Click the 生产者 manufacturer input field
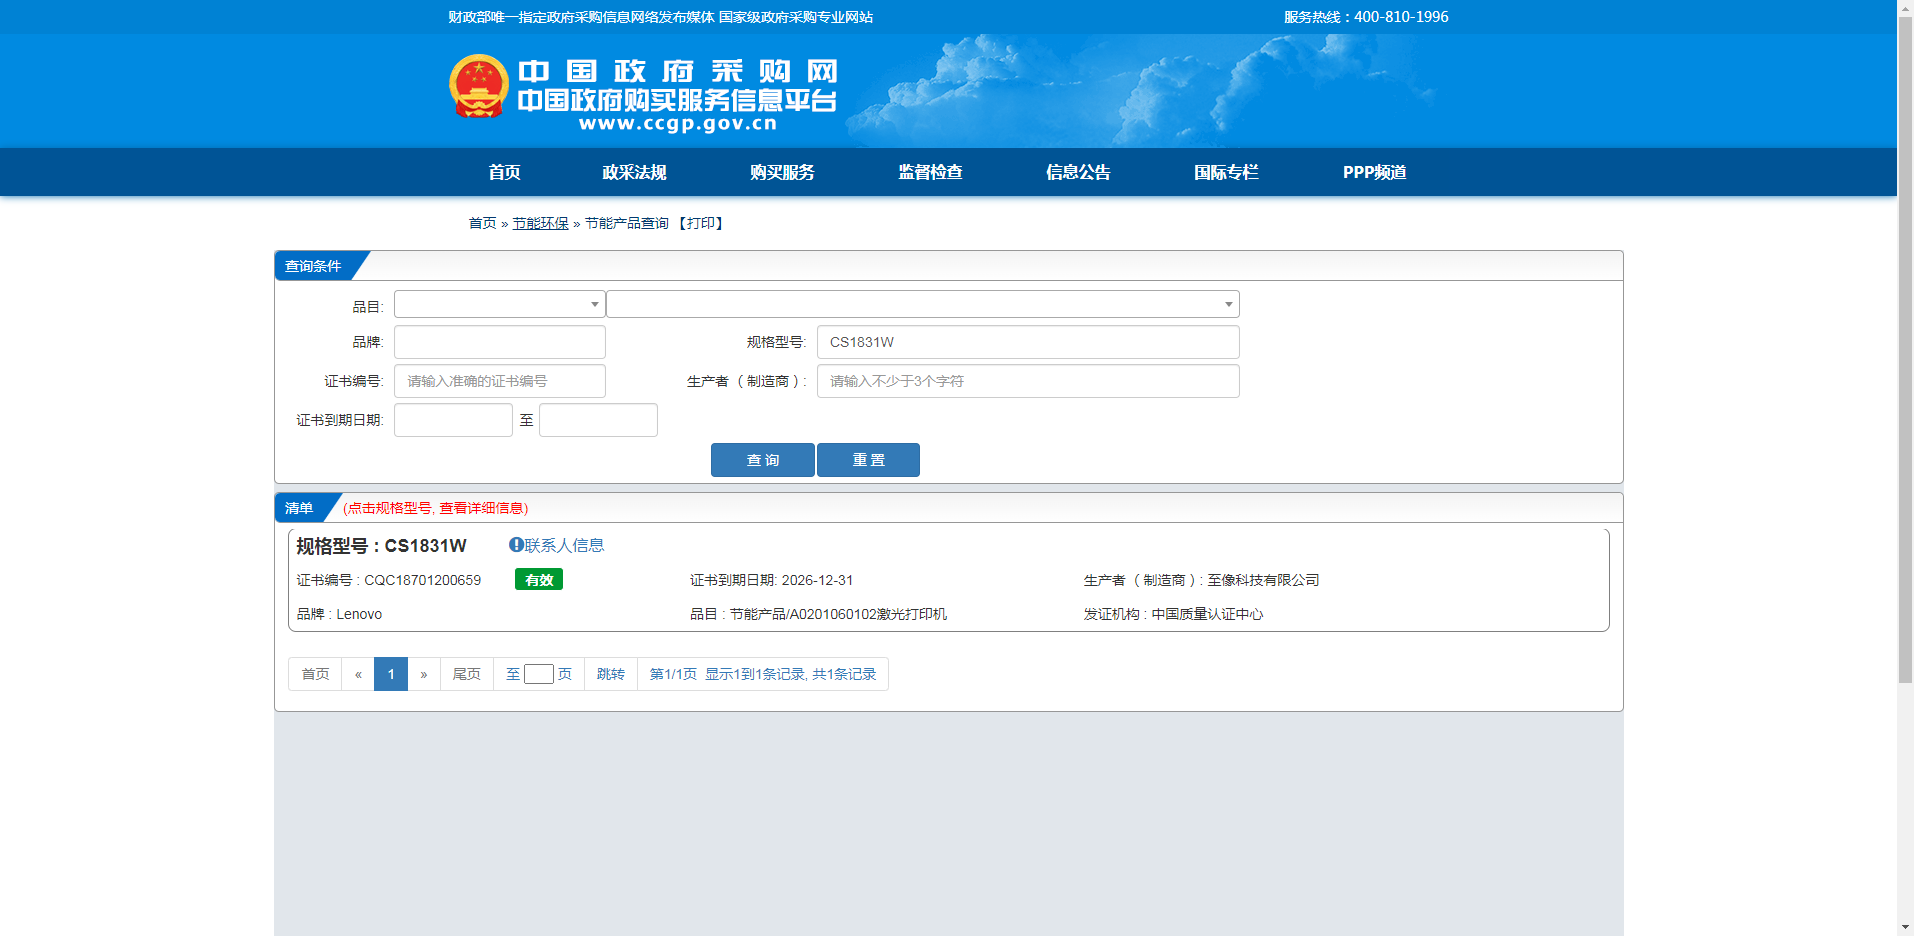1914x936 pixels. (1027, 381)
